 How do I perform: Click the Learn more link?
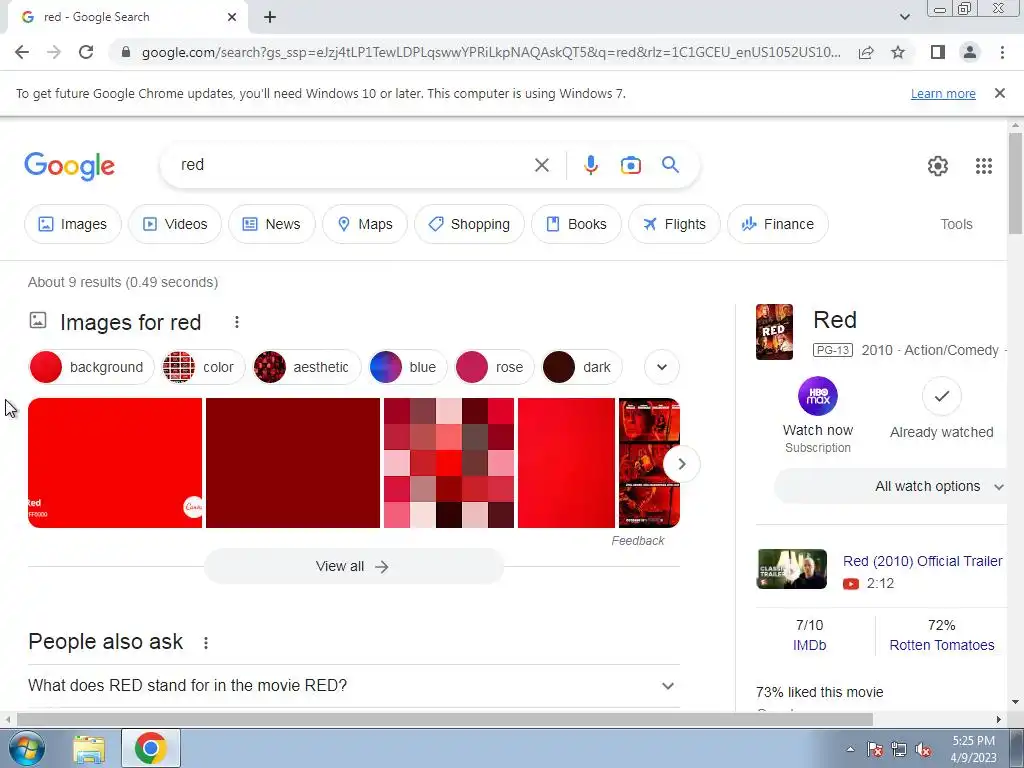coord(943,94)
